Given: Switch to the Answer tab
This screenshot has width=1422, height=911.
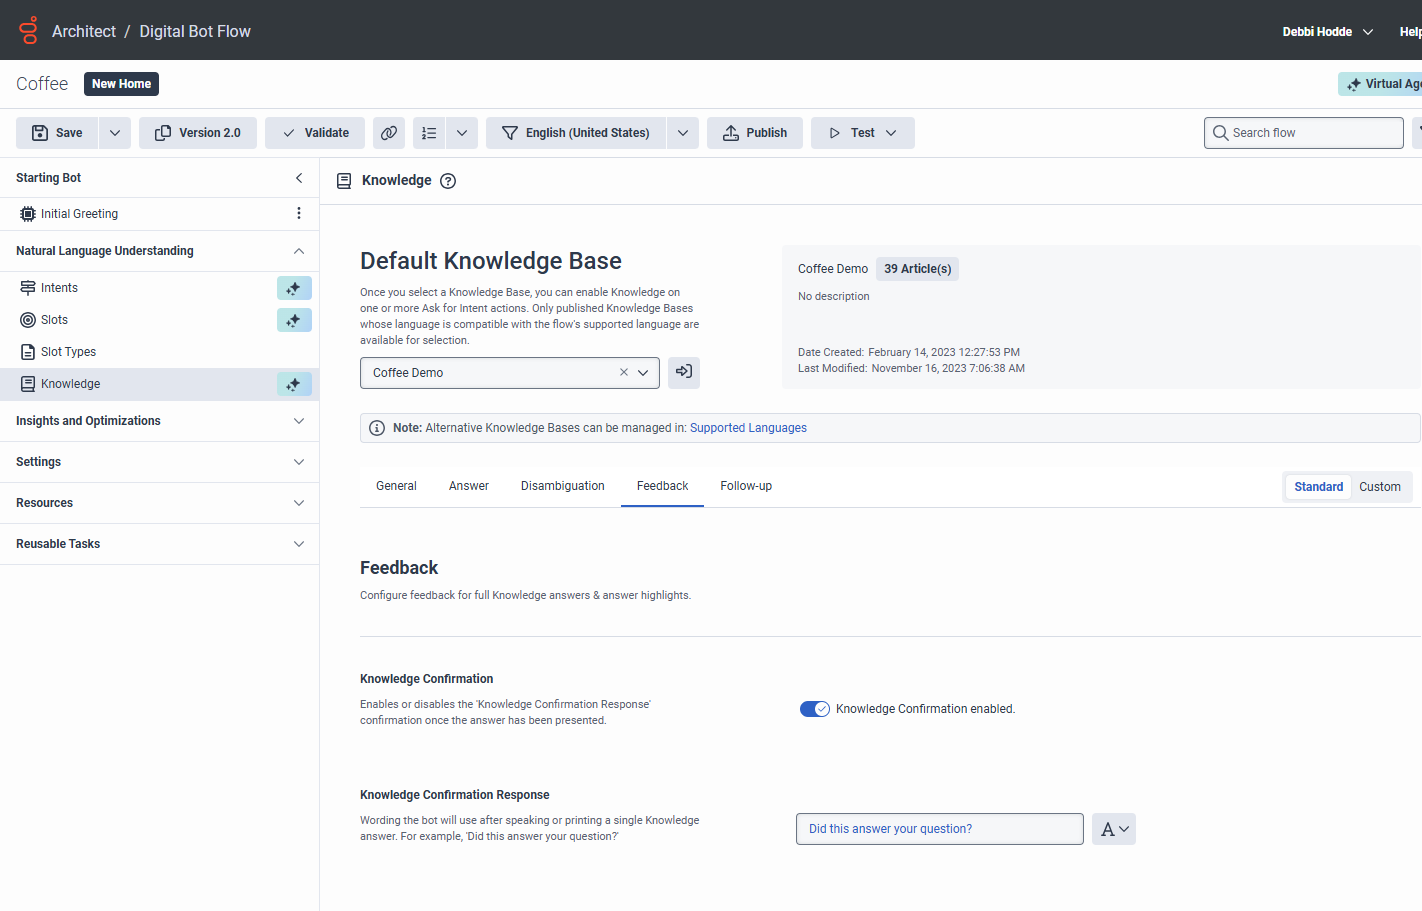Looking at the screenshot, I should point(469,486).
